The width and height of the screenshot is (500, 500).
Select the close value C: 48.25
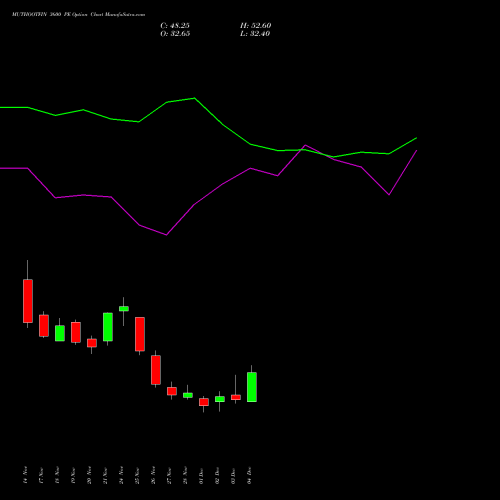click(x=175, y=26)
